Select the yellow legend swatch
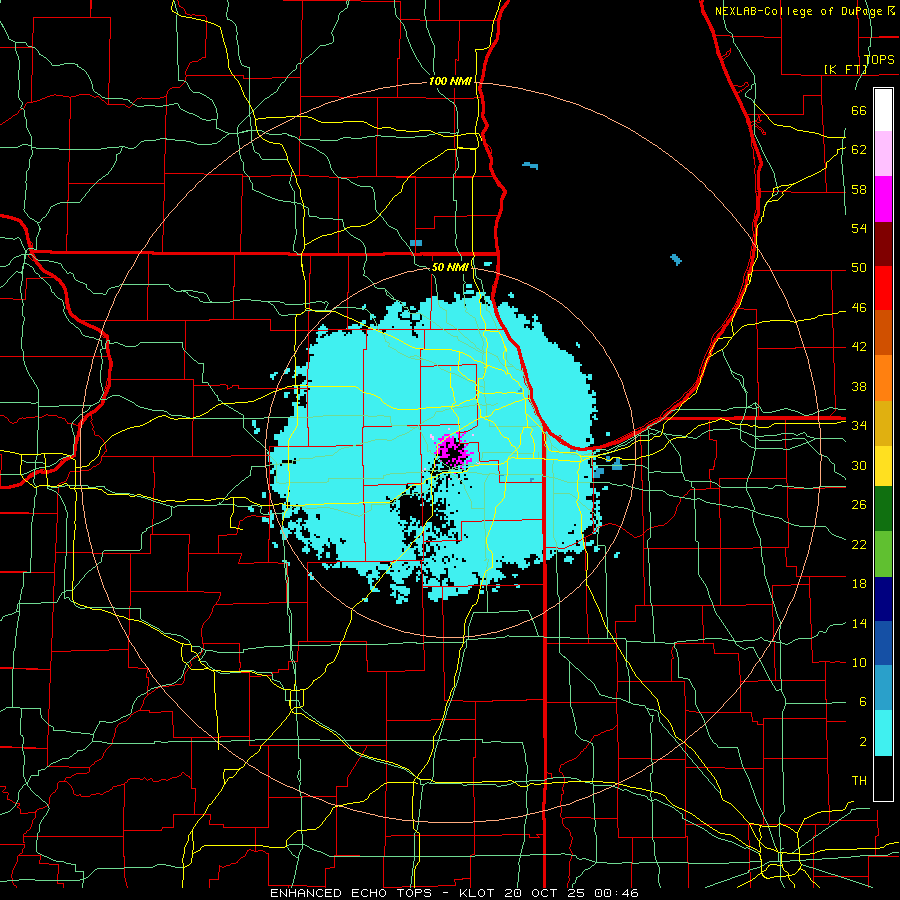This screenshot has width=900, height=900. pyautogui.click(x=883, y=465)
